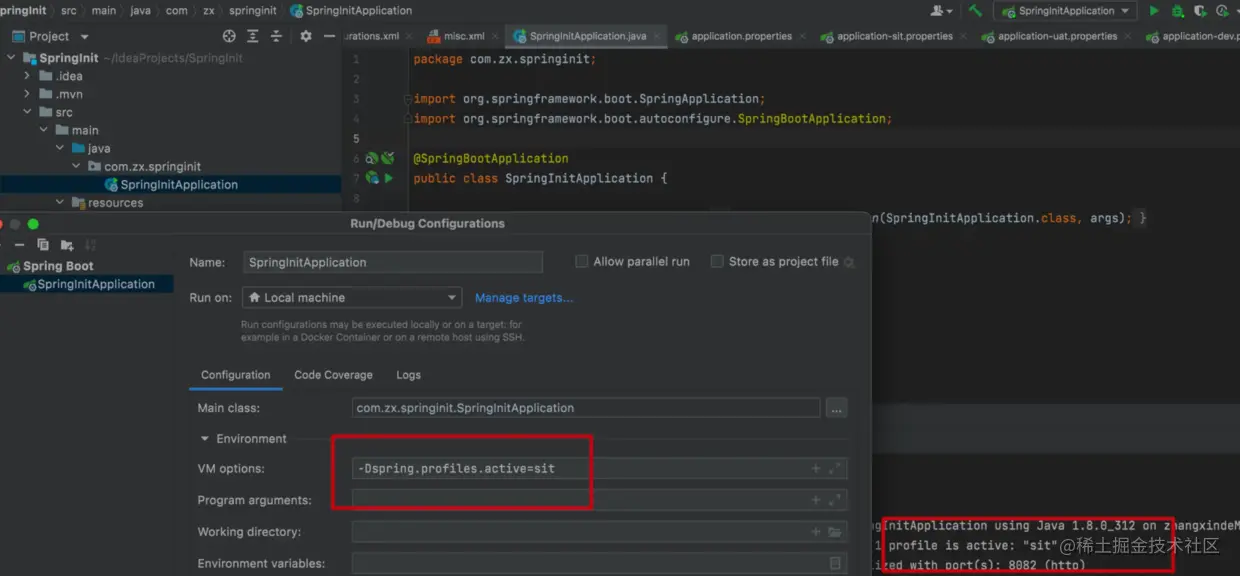The height and width of the screenshot is (576, 1240).
Task: Click the run gutter arrow on line 7
Action: point(389,178)
